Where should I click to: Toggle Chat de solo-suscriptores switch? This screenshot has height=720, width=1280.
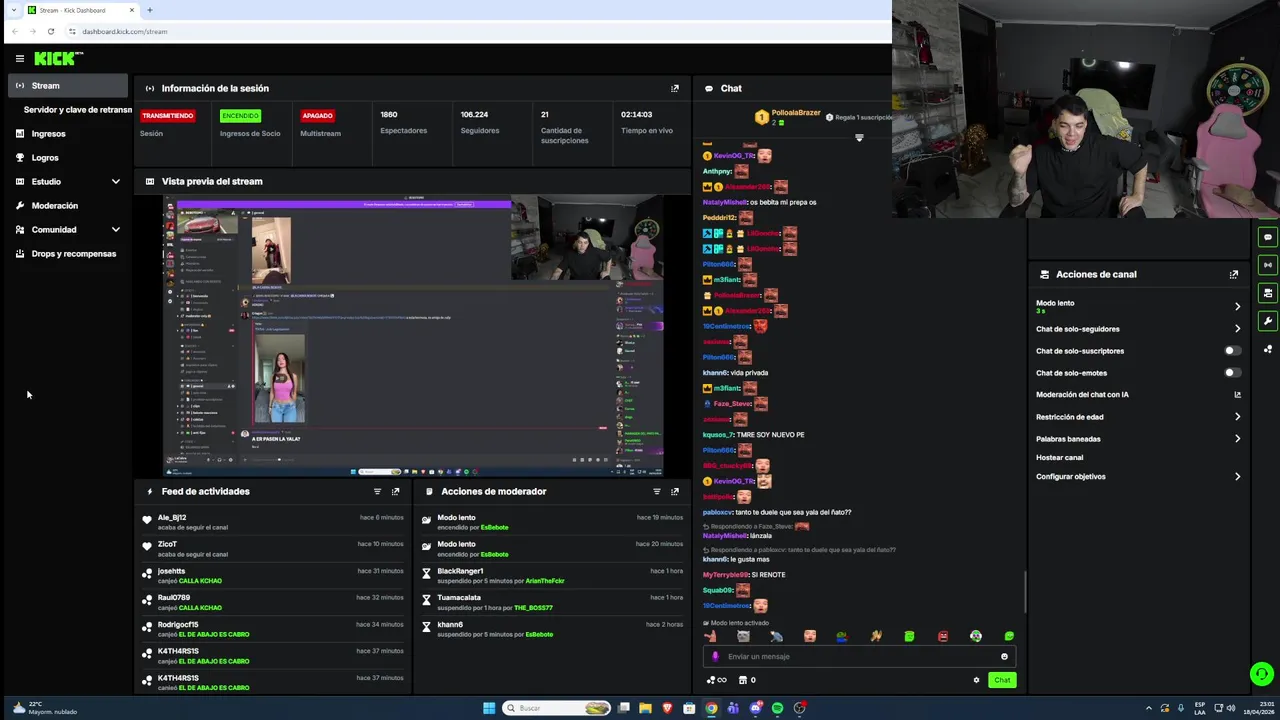[1232, 351]
